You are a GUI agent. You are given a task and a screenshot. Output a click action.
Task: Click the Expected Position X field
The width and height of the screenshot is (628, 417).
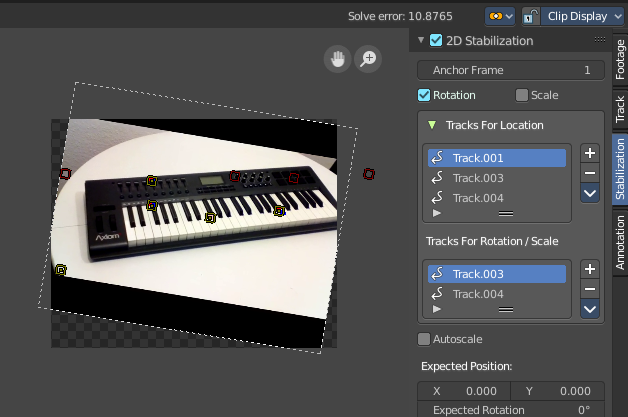(464, 391)
